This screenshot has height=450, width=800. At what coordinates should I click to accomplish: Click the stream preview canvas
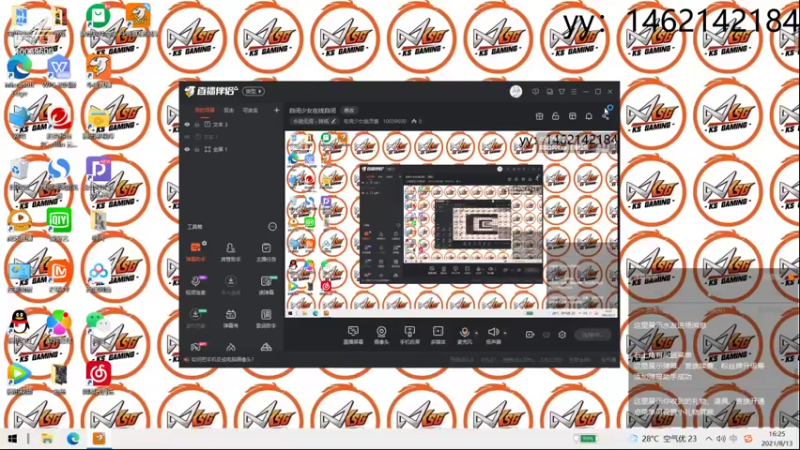[x=452, y=224]
